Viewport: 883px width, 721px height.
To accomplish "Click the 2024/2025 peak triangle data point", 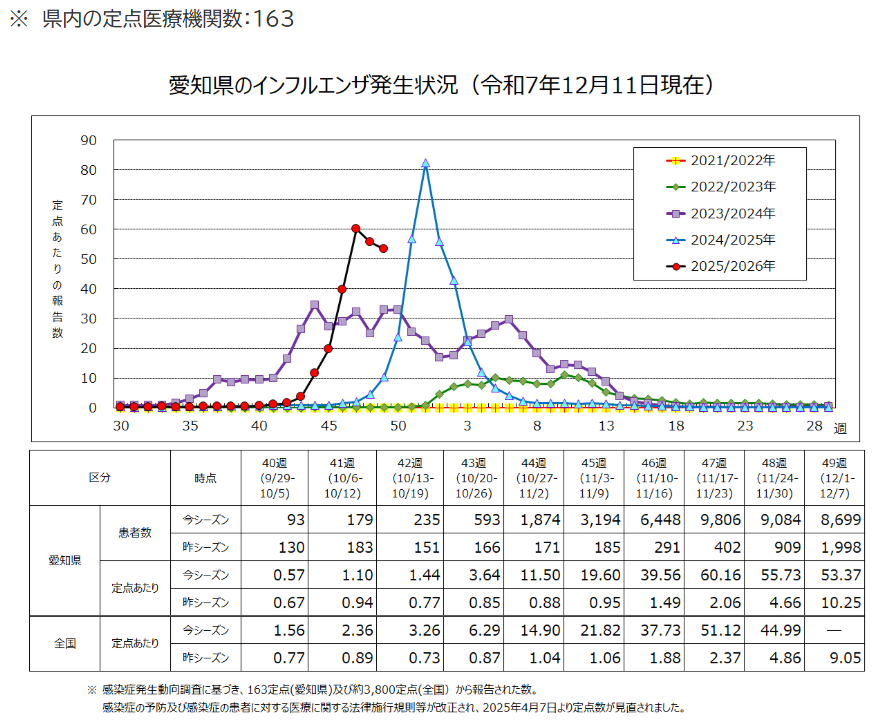I will 426,163.
